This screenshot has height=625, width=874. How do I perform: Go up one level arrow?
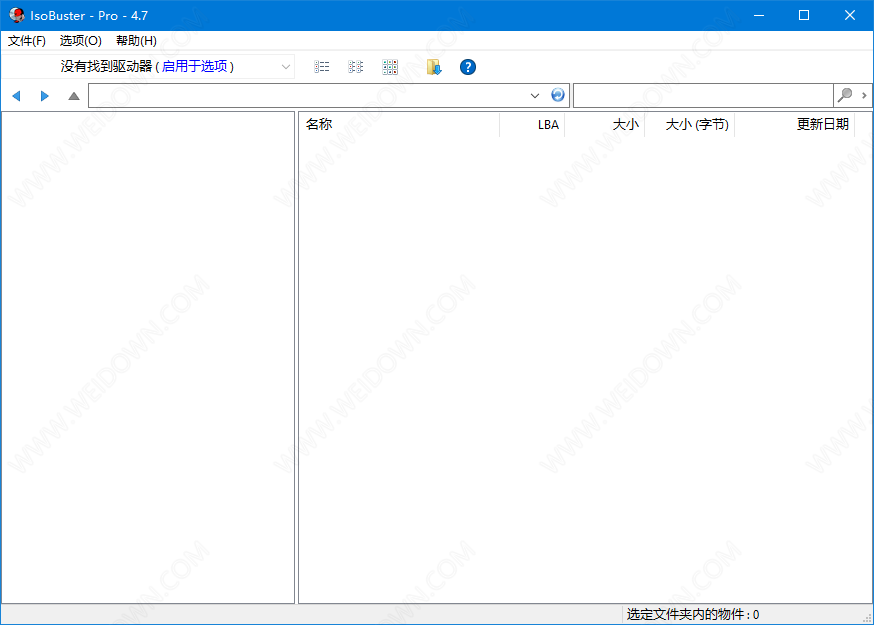74,96
